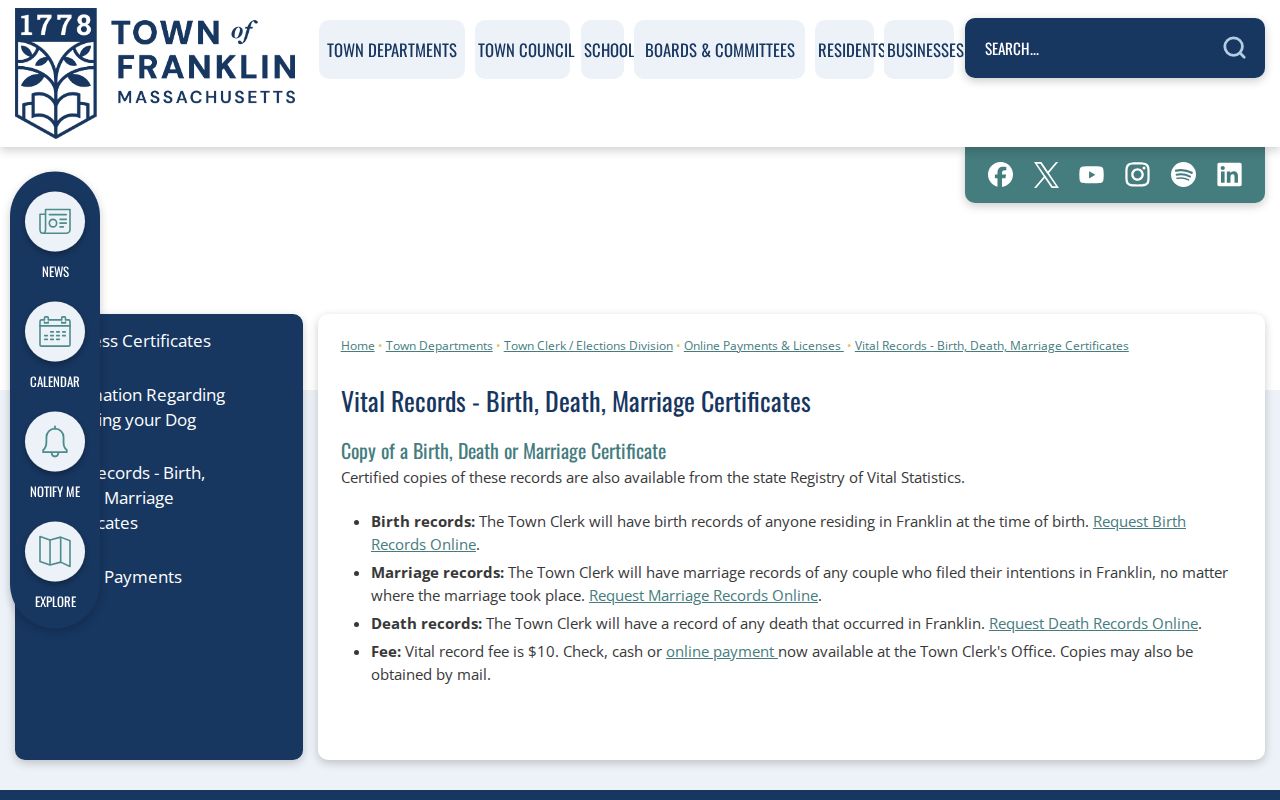Click 'Copy of a Birth, Death or Marriage Certificate' subheading
This screenshot has height=800, width=1280.
click(x=503, y=451)
